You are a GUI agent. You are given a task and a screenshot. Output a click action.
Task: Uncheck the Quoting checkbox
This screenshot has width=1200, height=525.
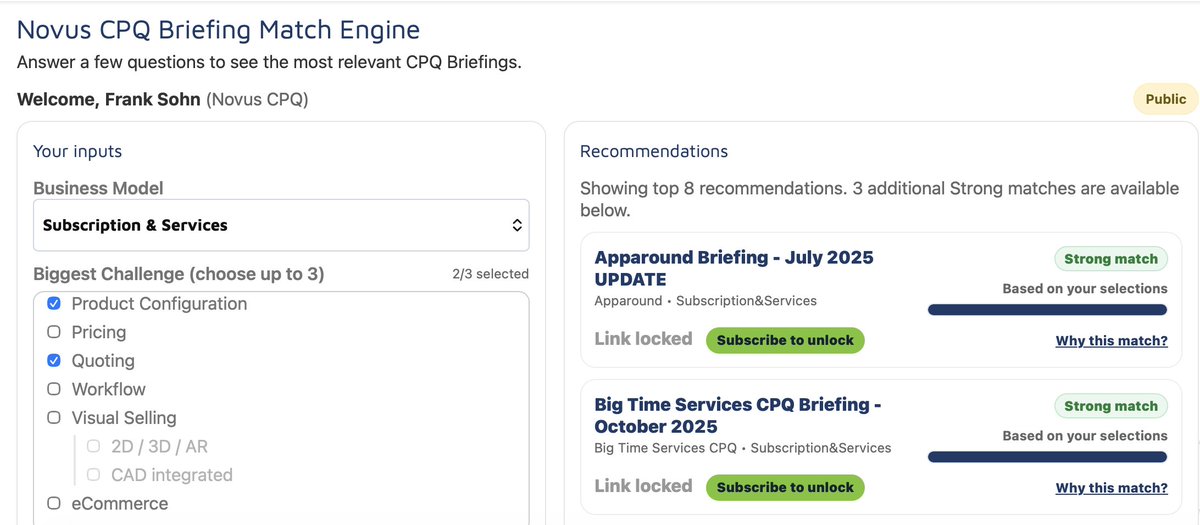[54, 360]
